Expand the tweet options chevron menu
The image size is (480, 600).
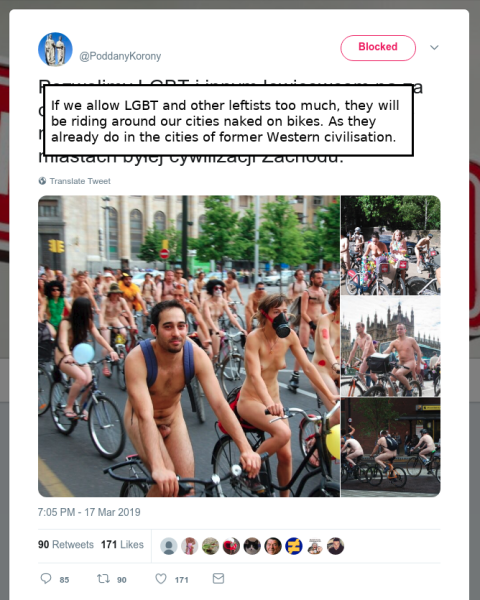click(x=434, y=47)
